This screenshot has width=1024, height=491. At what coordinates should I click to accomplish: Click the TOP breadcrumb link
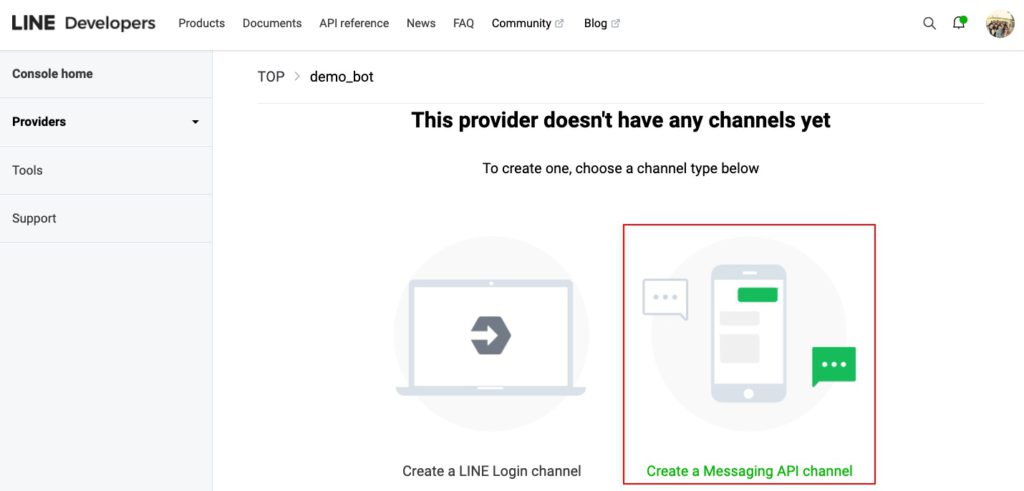point(271,77)
